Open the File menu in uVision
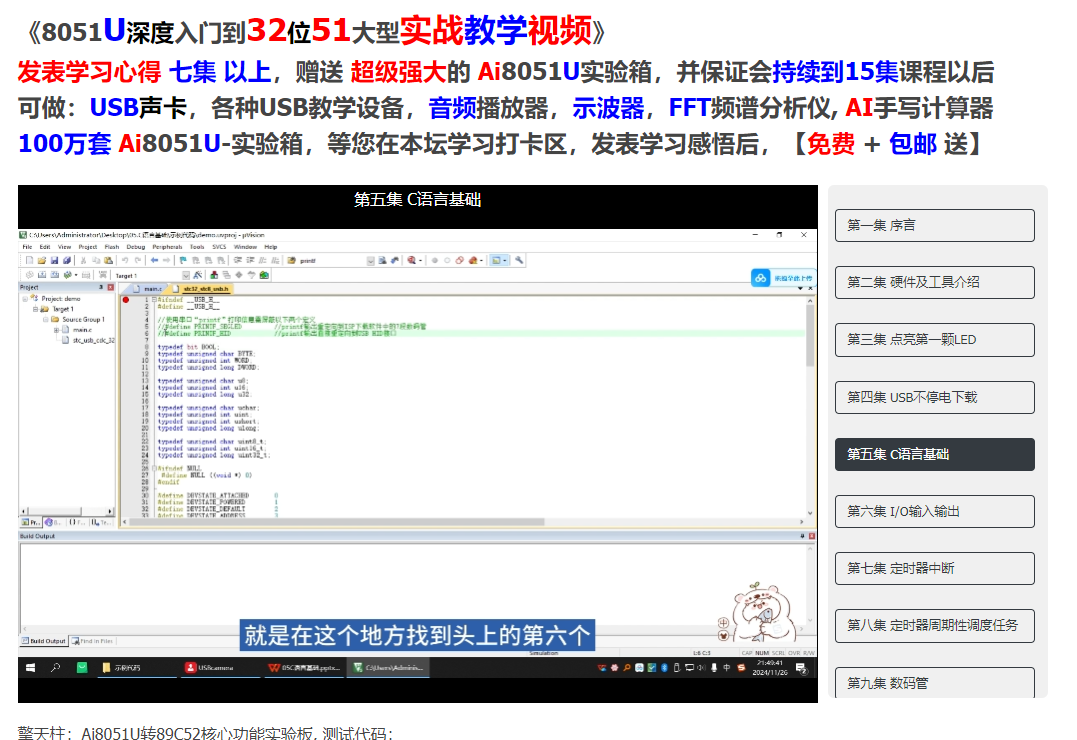The image size is (1077, 740). pos(27,247)
